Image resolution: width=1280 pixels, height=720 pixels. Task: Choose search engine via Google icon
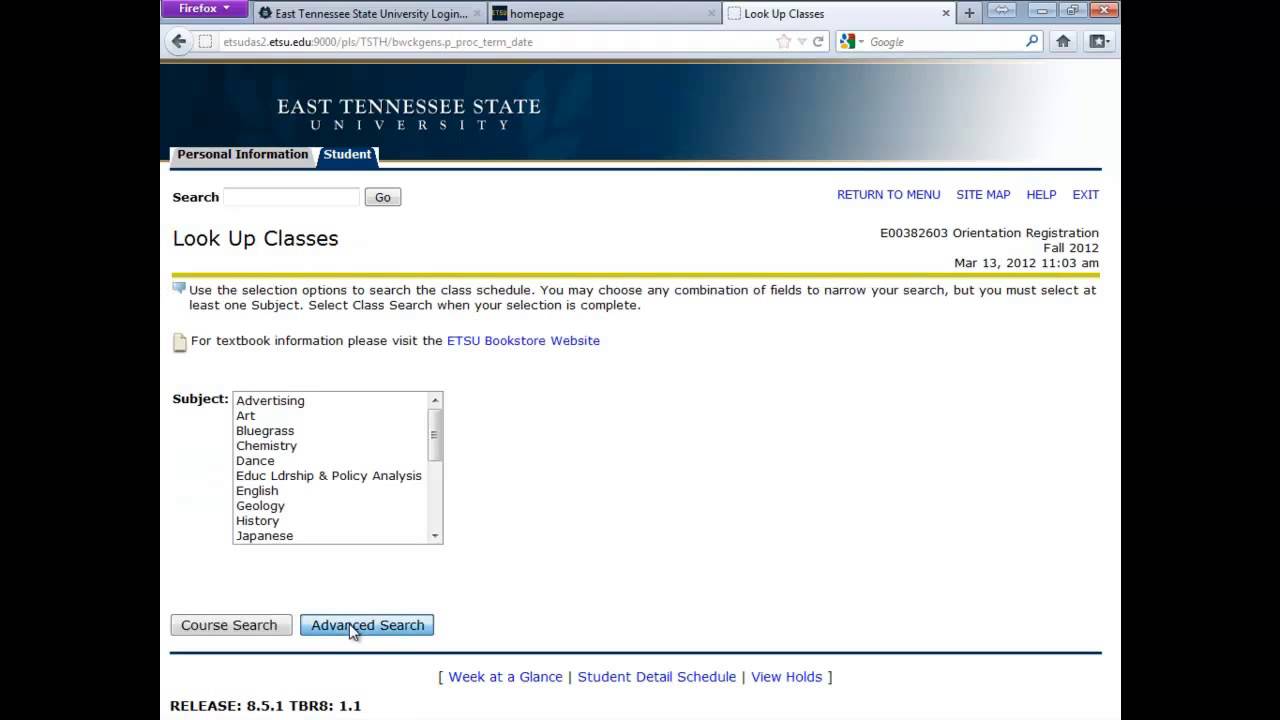click(x=852, y=42)
